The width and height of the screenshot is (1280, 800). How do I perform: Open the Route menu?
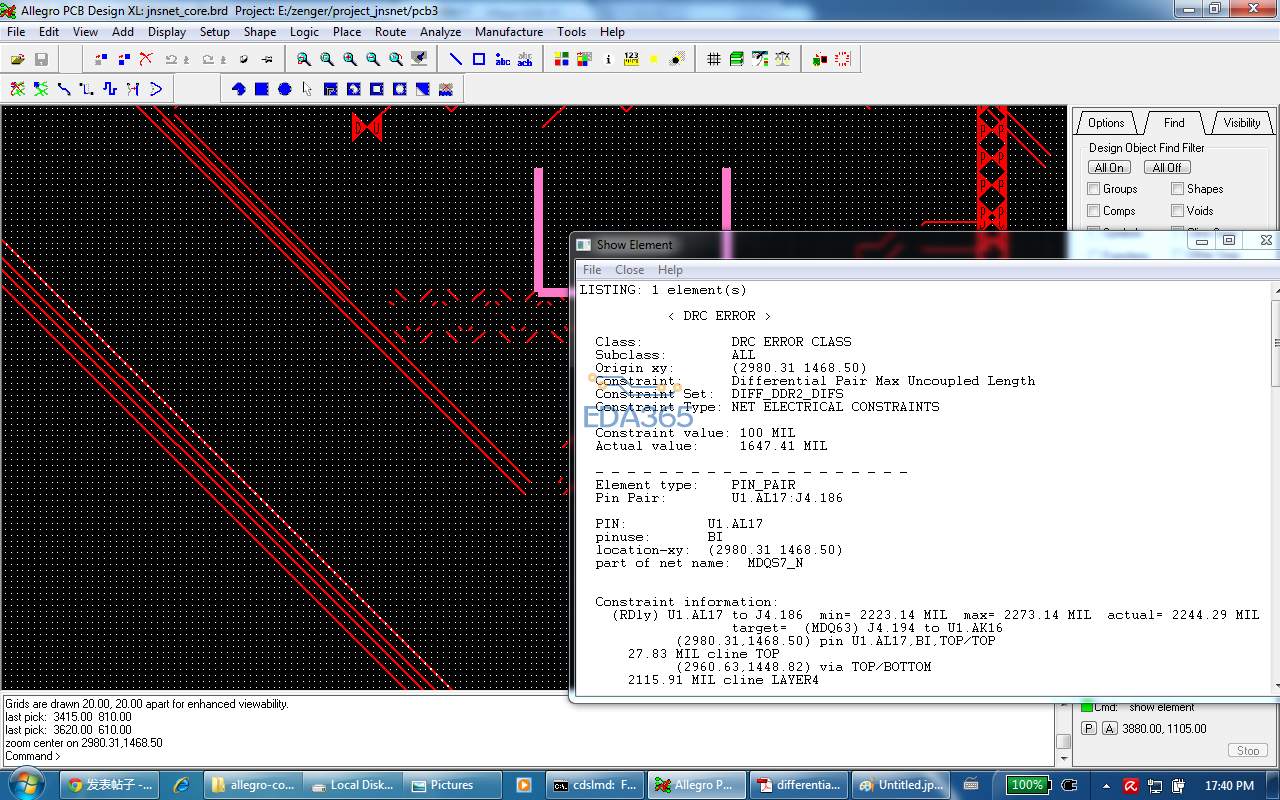390,32
